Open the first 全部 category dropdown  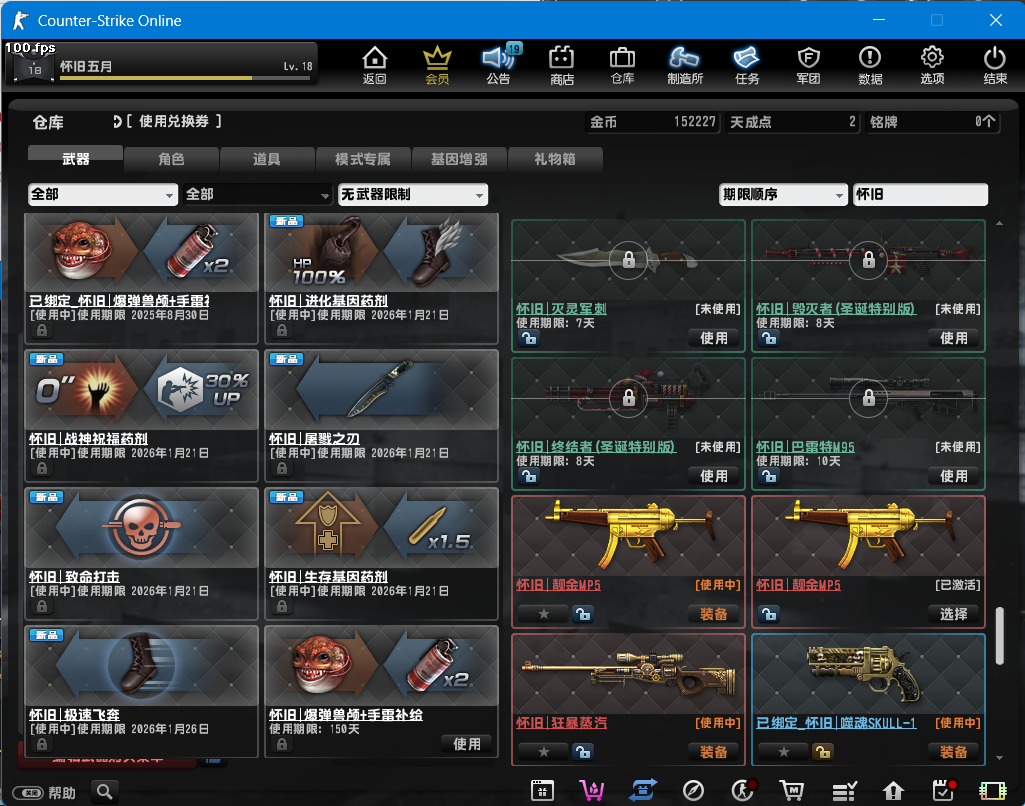click(103, 194)
